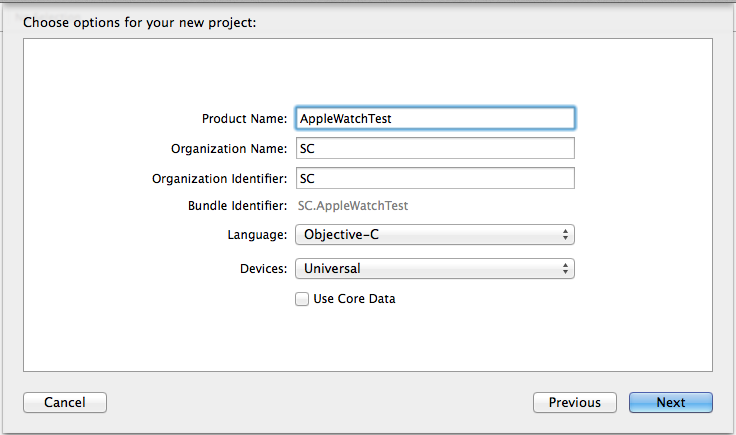This screenshot has height=435, width=736.
Task: Proceed by clicking the Next button
Action: [x=670, y=402]
